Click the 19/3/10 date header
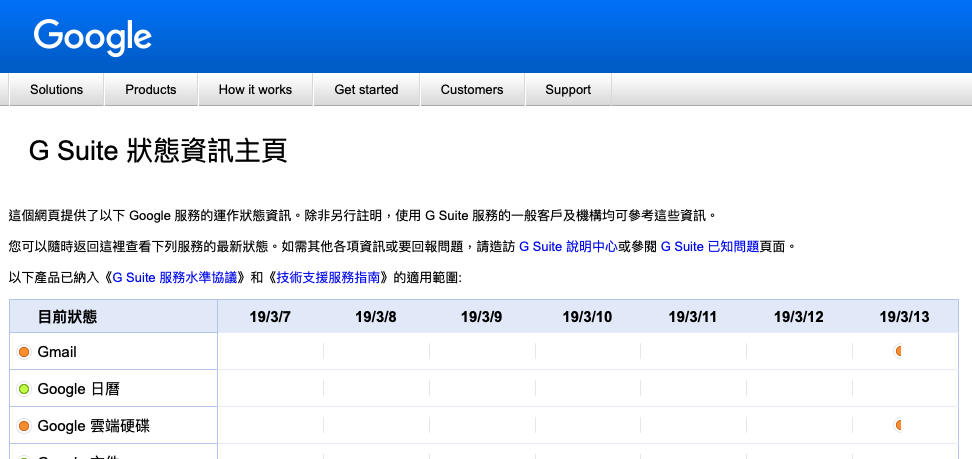 [x=587, y=317]
